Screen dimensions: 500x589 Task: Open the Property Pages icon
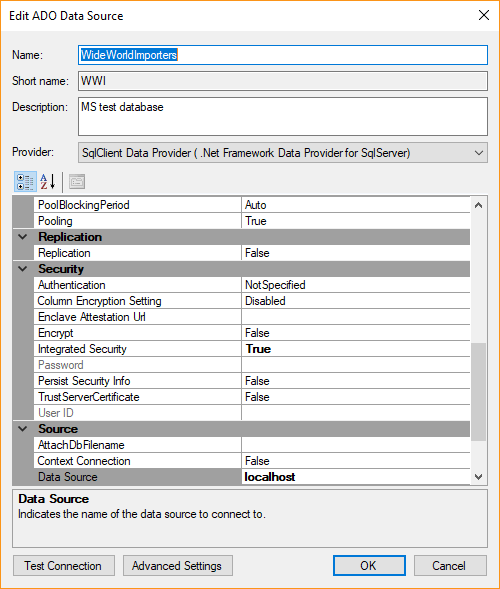point(77,182)
